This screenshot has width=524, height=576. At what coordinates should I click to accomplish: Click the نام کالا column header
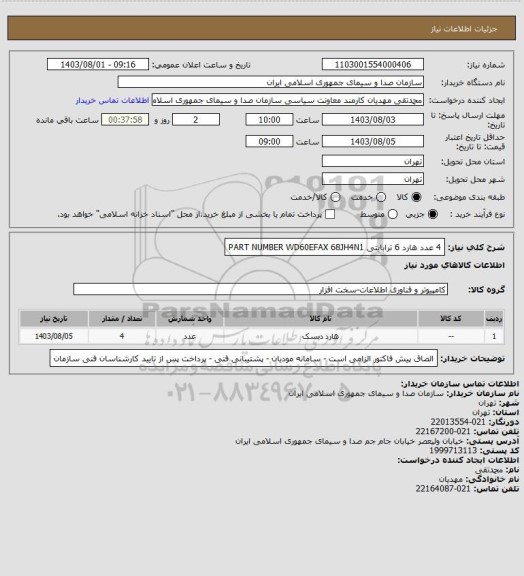click(320, 319)
